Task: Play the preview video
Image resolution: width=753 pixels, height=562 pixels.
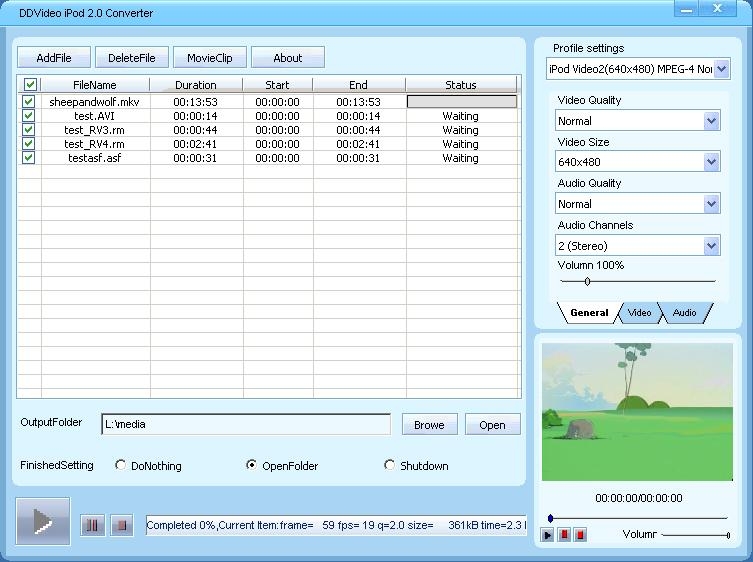Action: tap(547, 534)
